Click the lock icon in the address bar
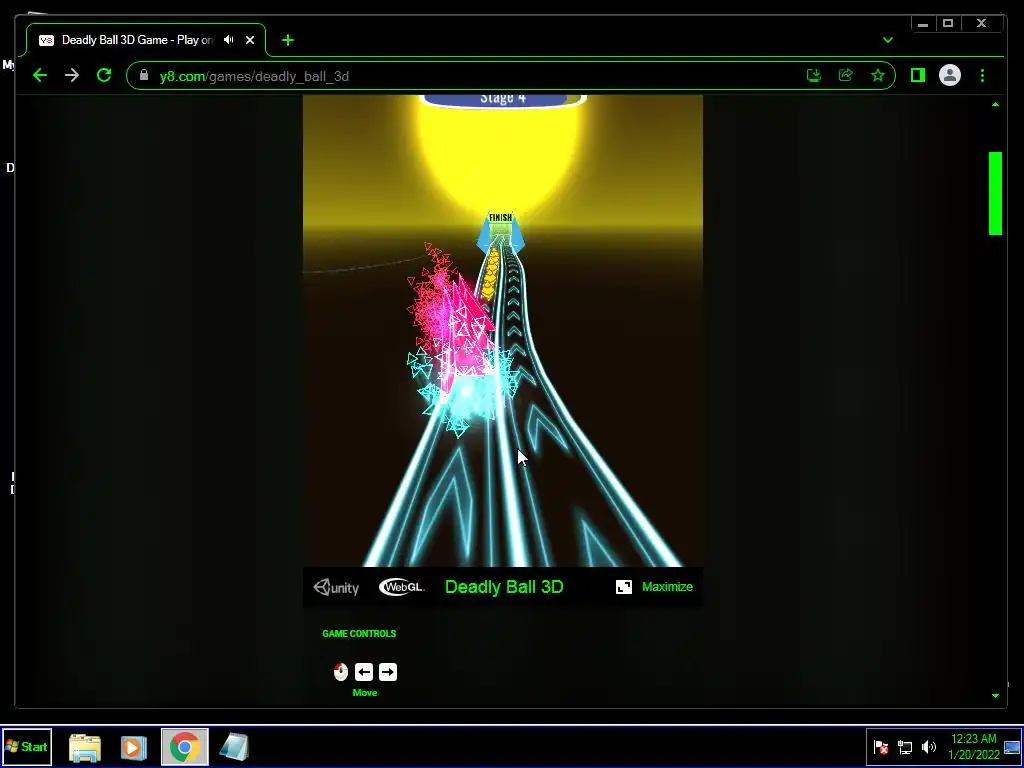Image resolution: width=1024 pixels, height=768 pixels. [144, 76]
